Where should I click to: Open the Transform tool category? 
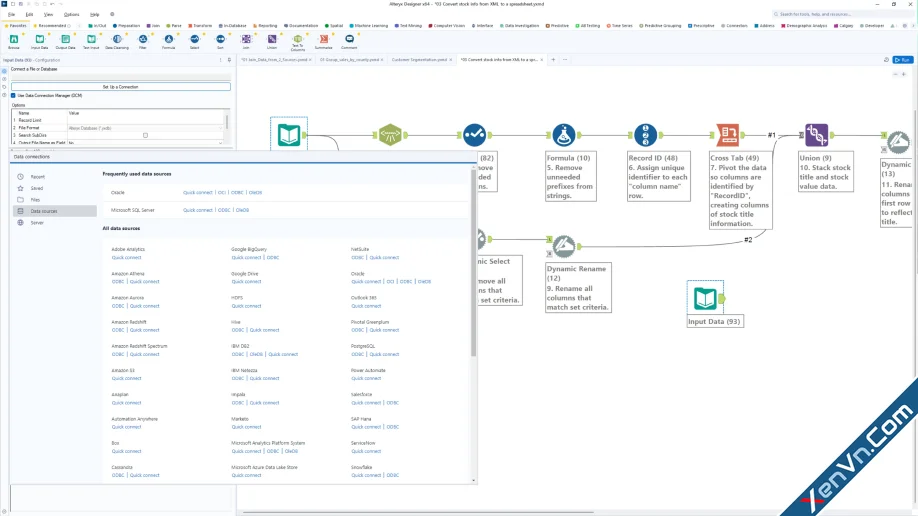tap(200, 26)
